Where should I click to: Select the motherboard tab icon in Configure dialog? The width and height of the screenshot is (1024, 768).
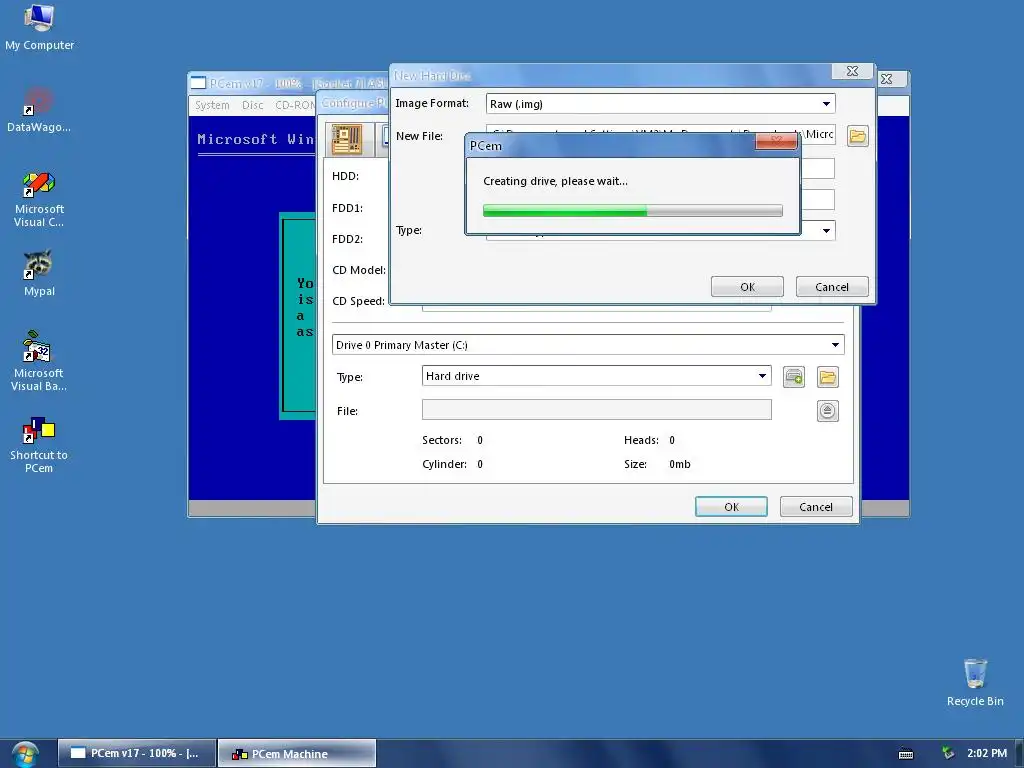[347, 139]
